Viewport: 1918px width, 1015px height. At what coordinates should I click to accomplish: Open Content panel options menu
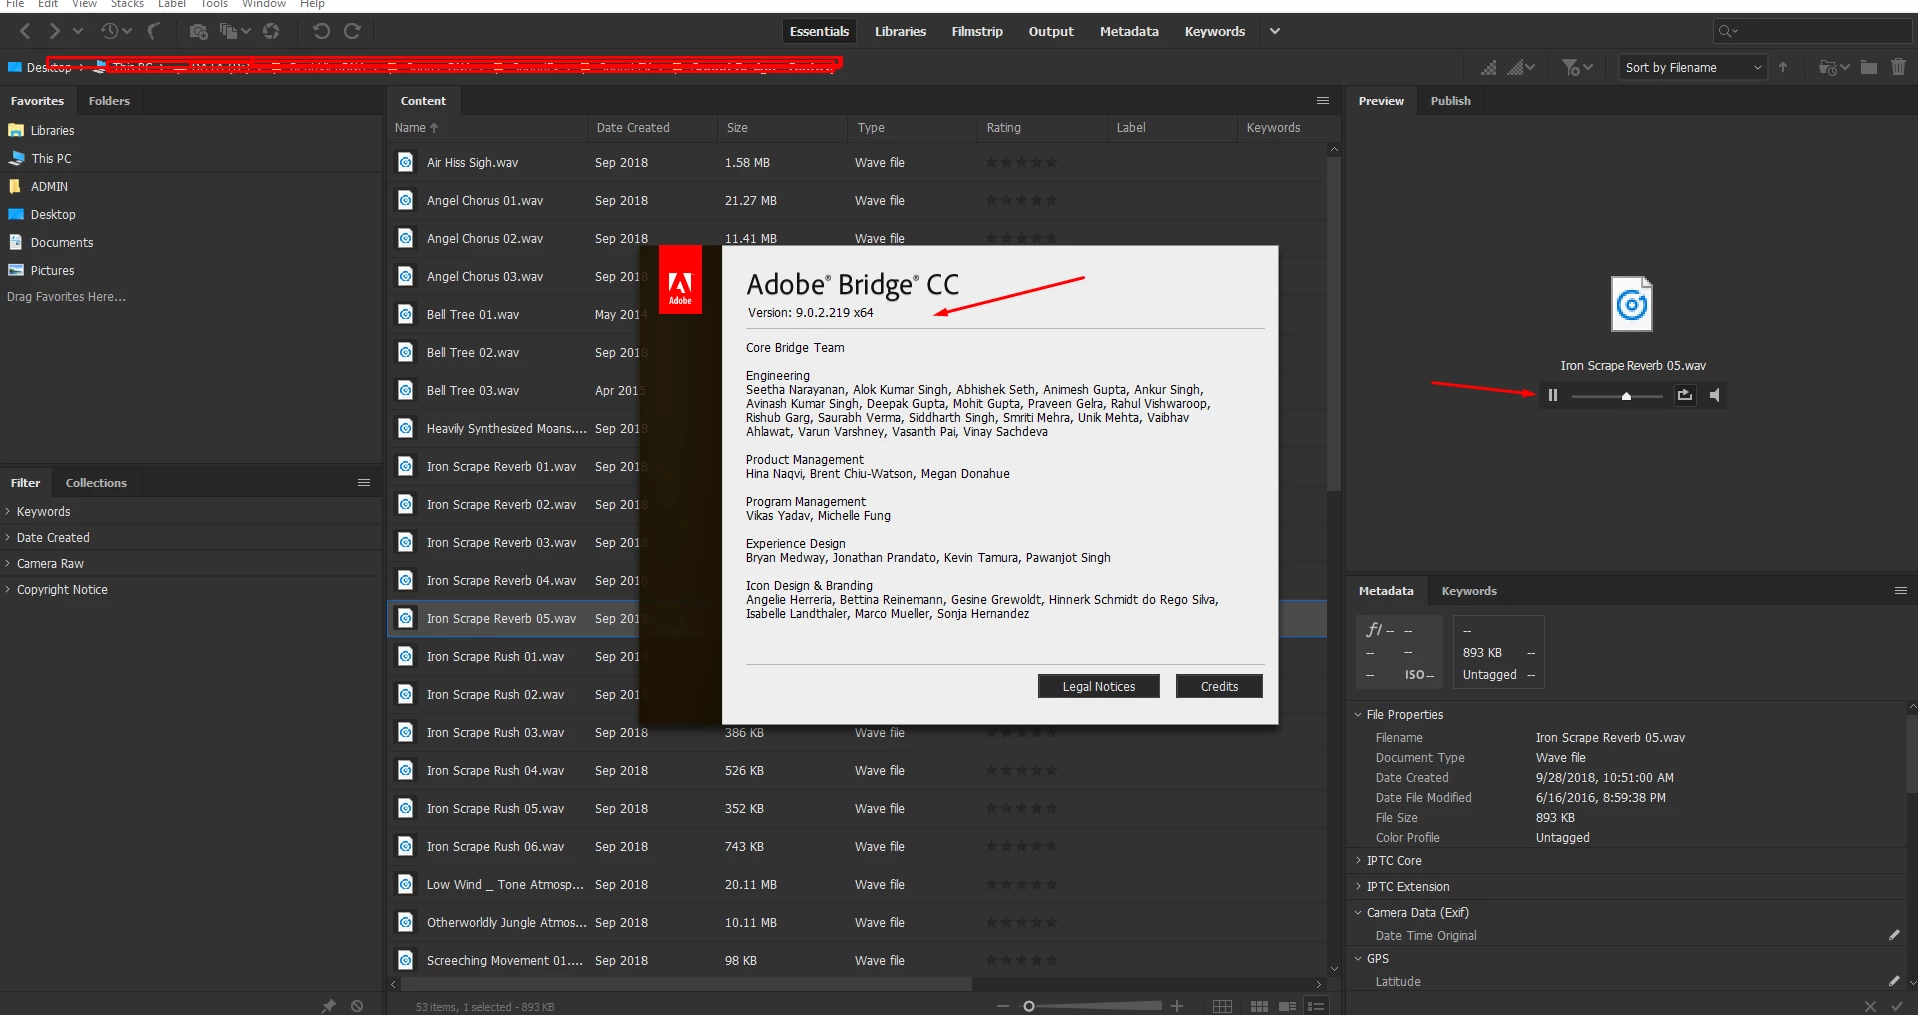click(1323, 101)
